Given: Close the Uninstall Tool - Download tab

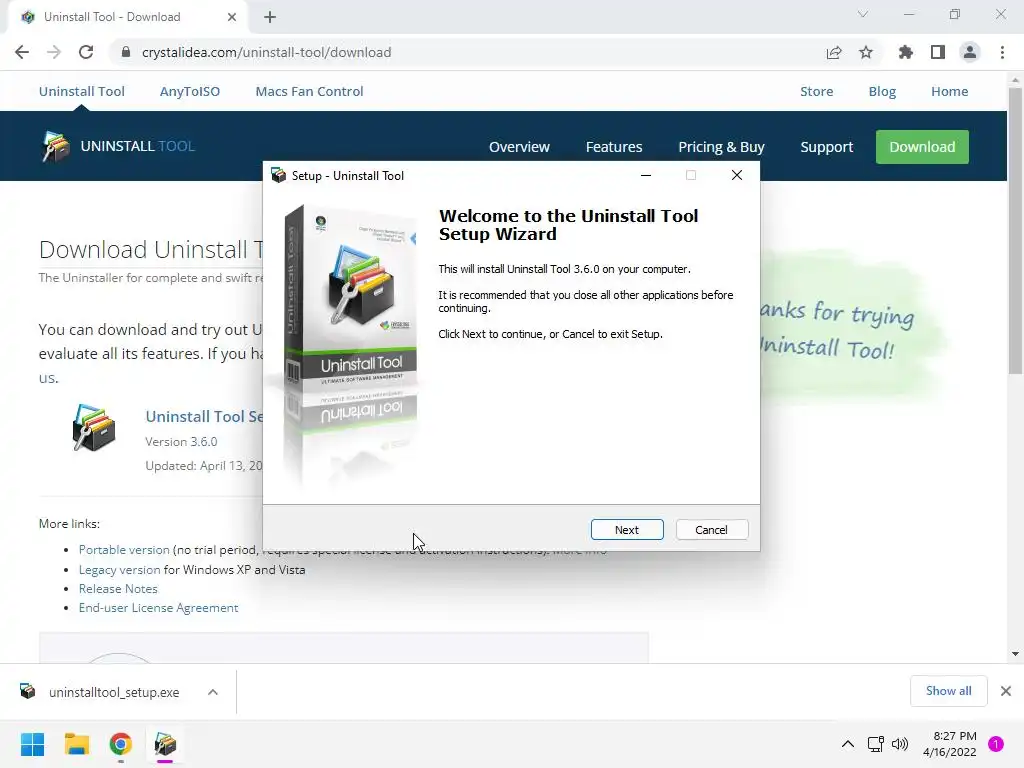Looking at the screenshot, I should [x=232, y=17].
